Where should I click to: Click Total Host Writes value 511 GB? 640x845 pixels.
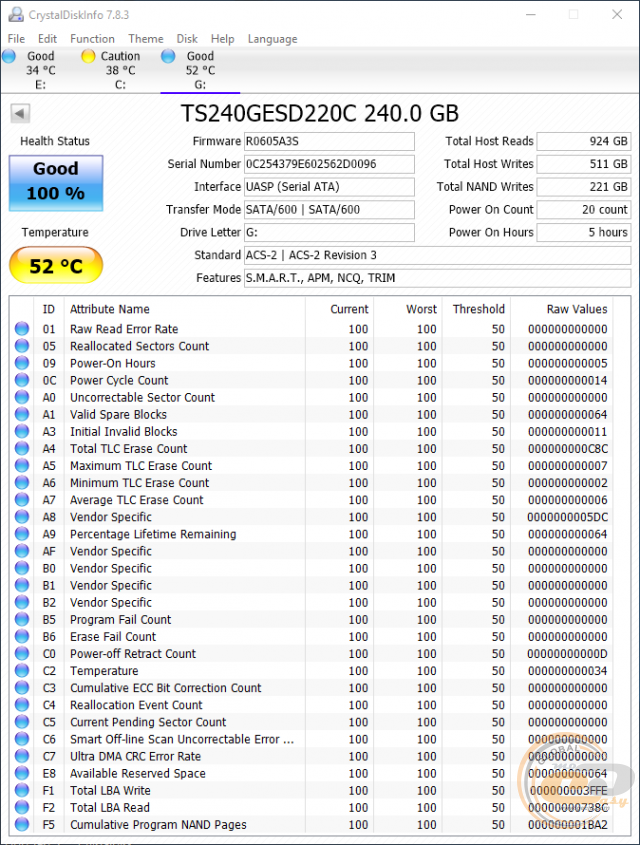point(584,164)
